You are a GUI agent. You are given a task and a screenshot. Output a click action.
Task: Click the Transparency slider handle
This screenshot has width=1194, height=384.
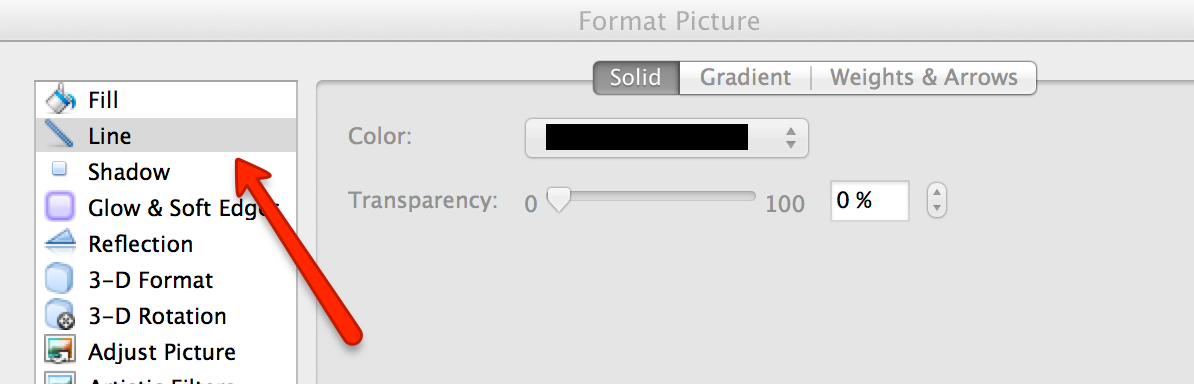pyautogui.click(x=559, y=200)
